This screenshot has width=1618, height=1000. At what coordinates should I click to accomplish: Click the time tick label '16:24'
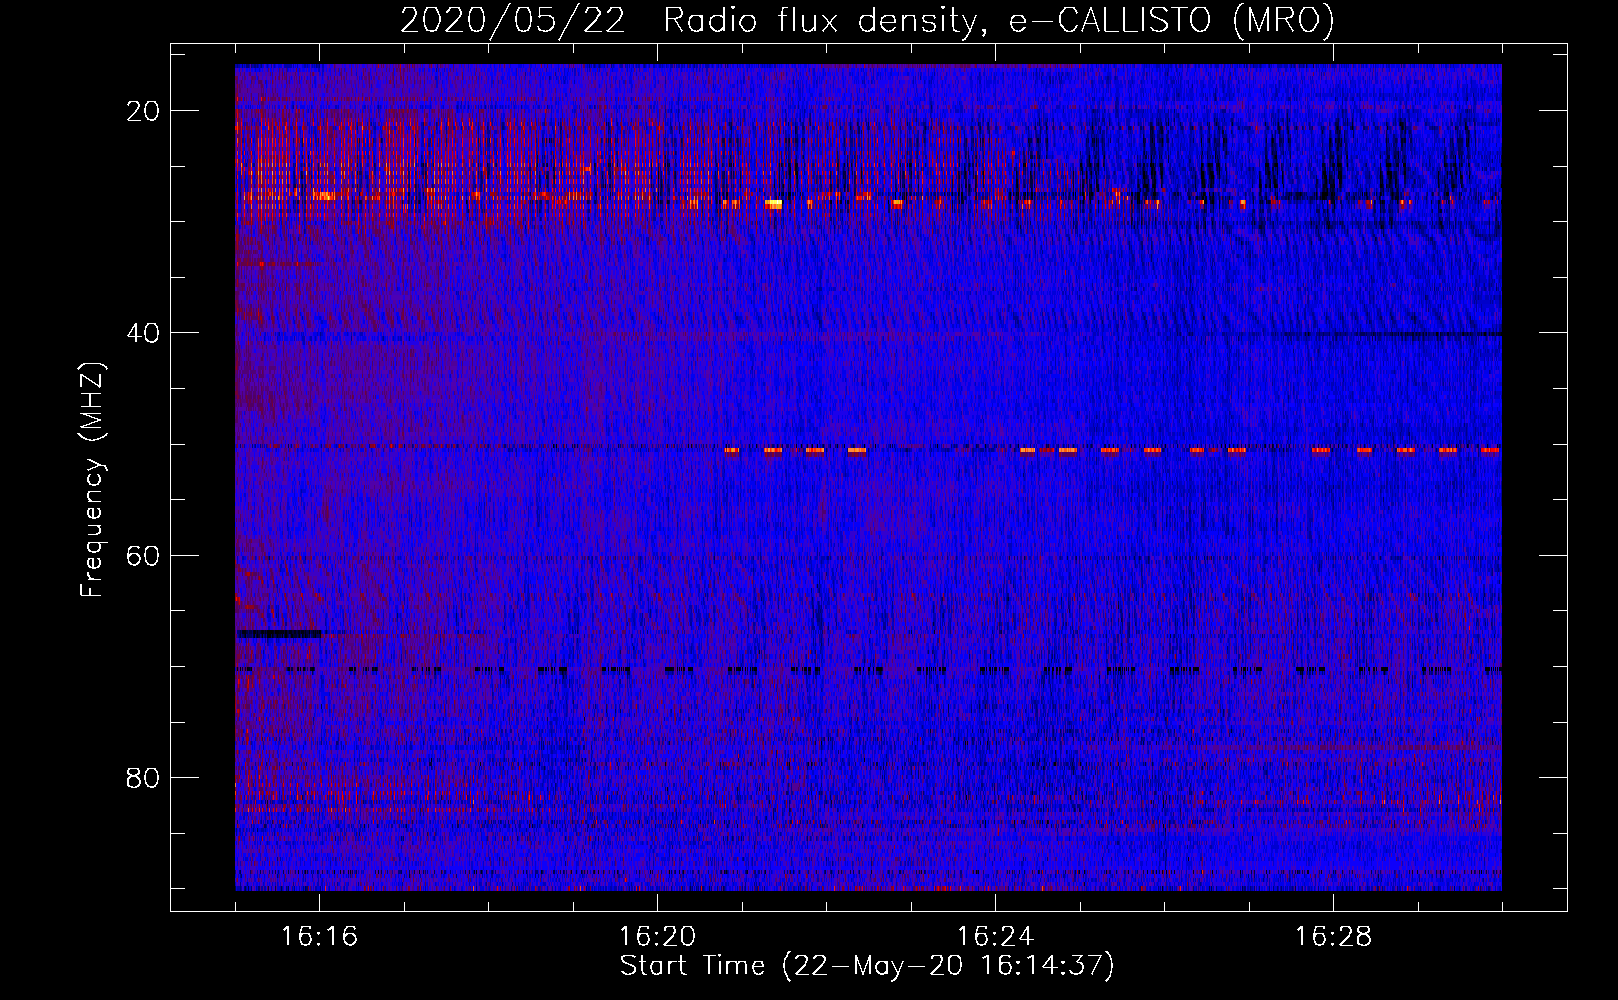(x=995, y=937)
